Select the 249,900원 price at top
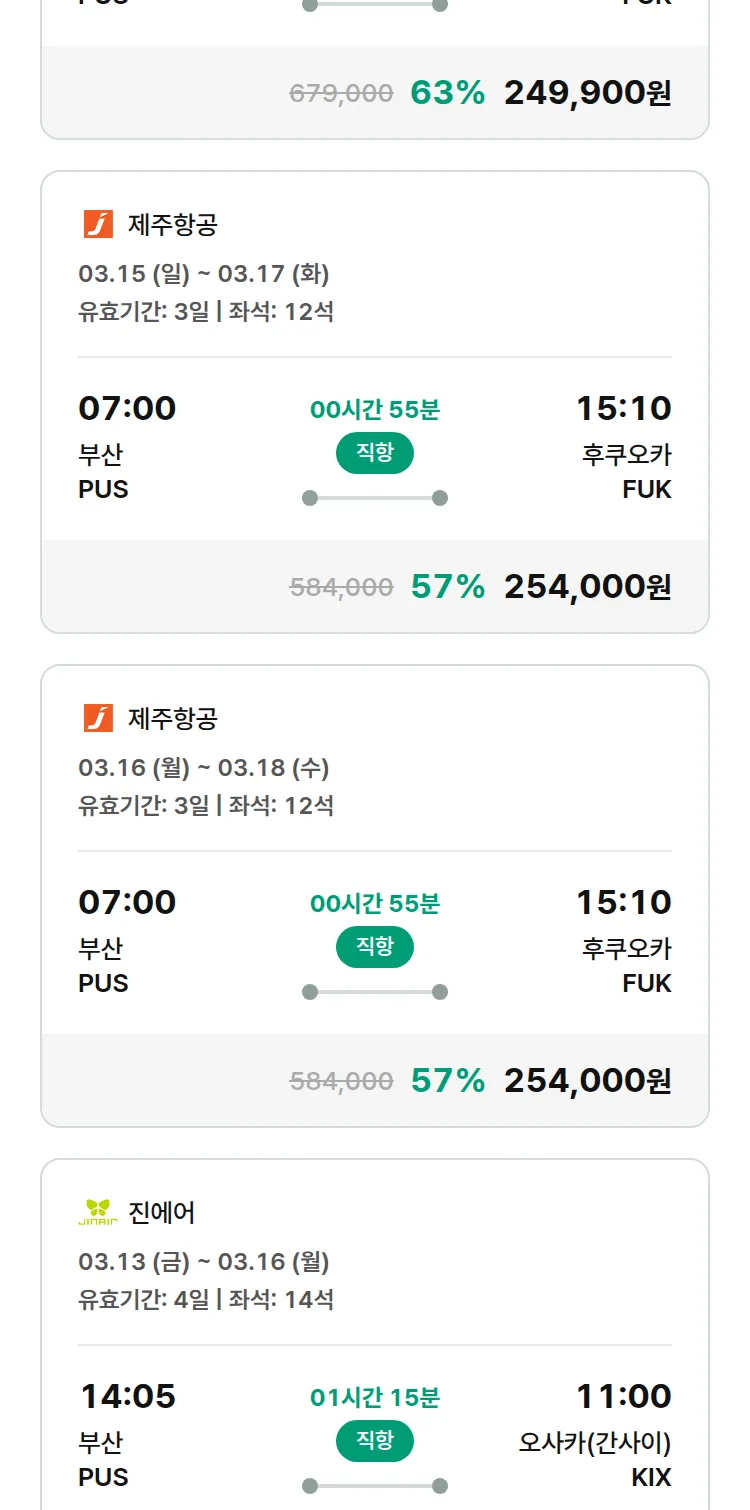Viewport: 750px width, 1510px height. tap(587, 93)
